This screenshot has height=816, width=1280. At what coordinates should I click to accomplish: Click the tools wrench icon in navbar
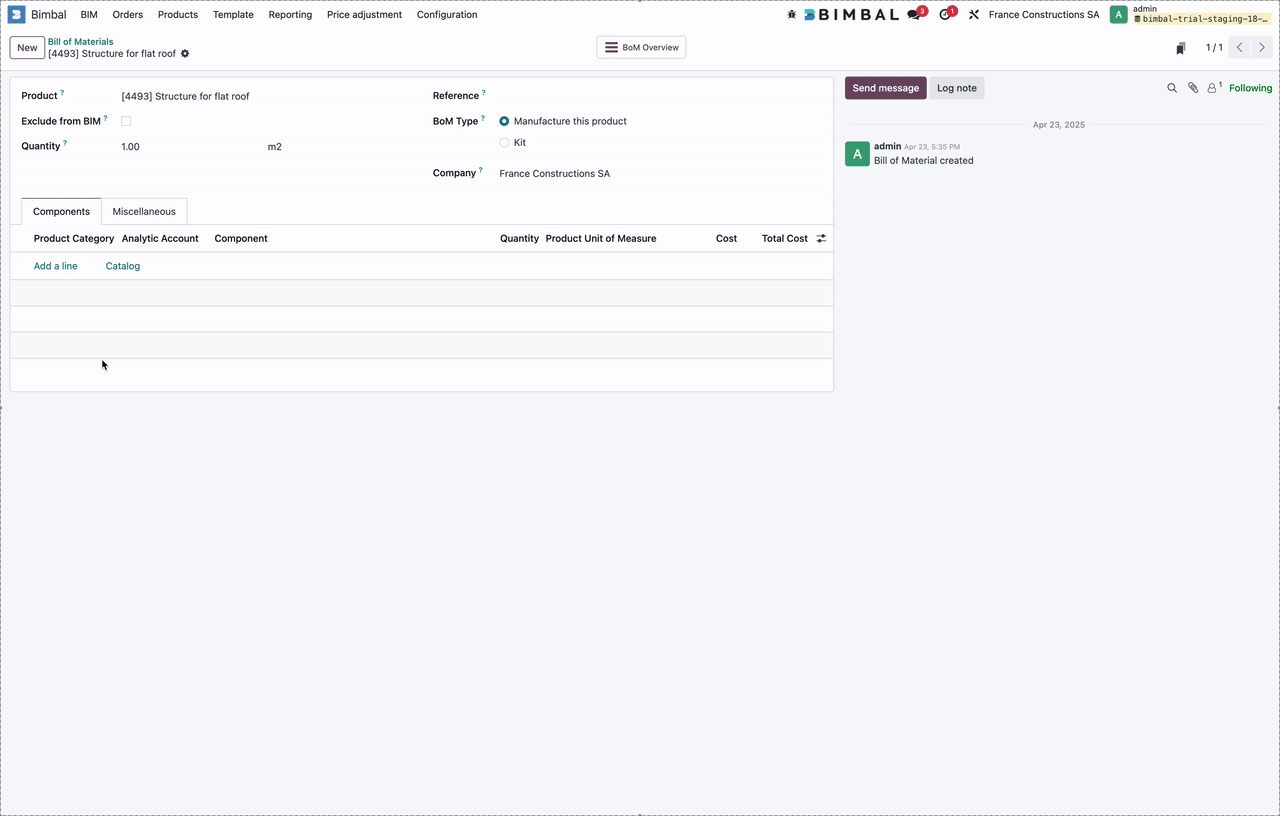pyautogui.click(x=974, y=15)
